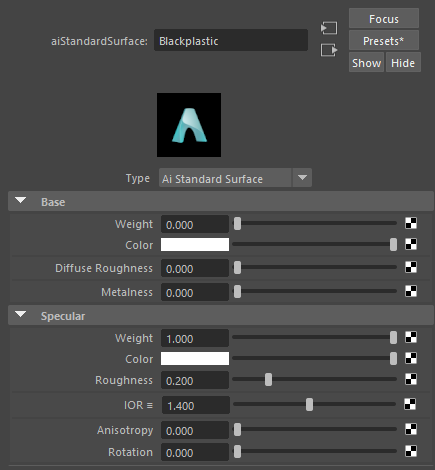Click the Show button

coord(366,62)
